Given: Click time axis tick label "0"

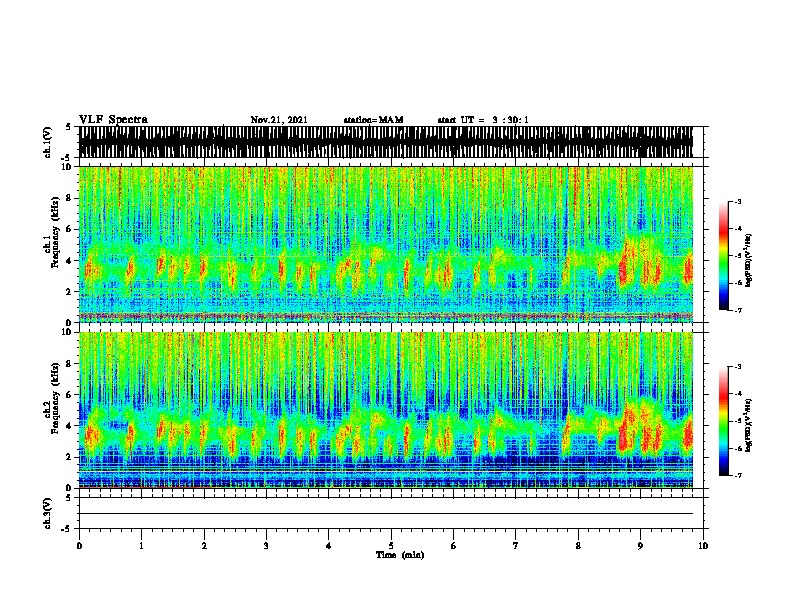Looking at the screenshot, I should tap(79, 545).
